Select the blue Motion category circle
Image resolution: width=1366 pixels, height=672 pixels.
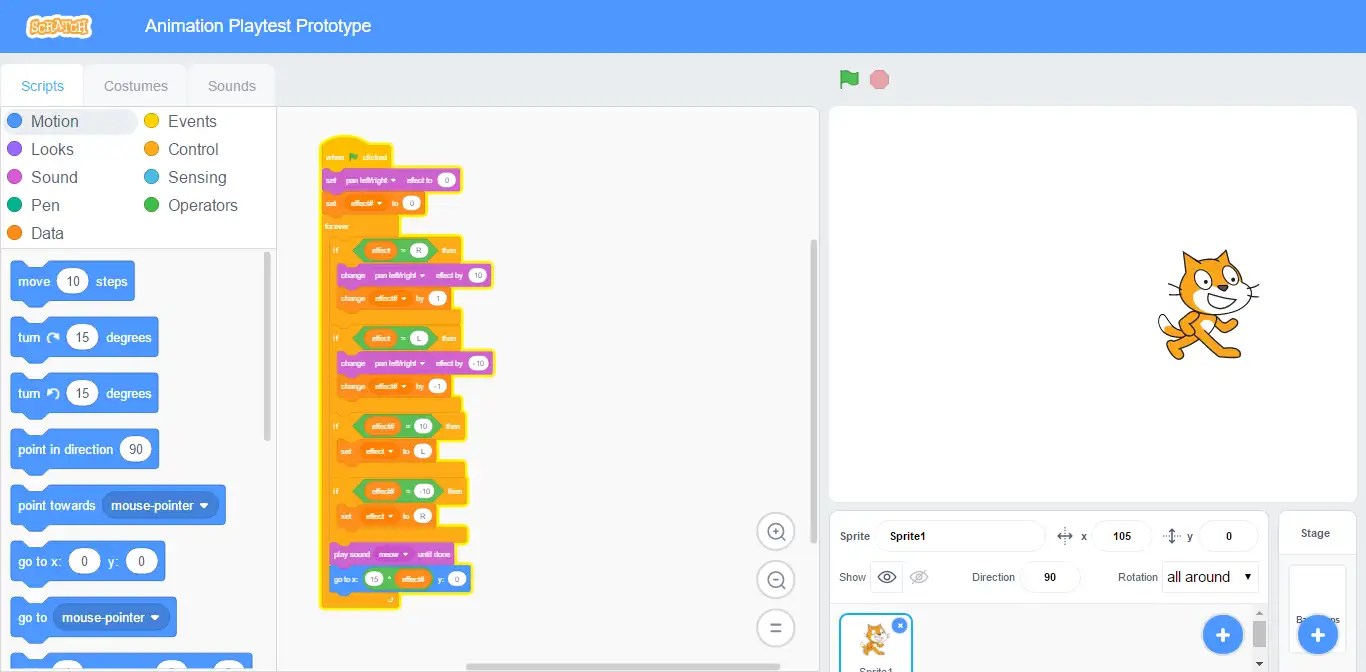click(x=14, y=121)
